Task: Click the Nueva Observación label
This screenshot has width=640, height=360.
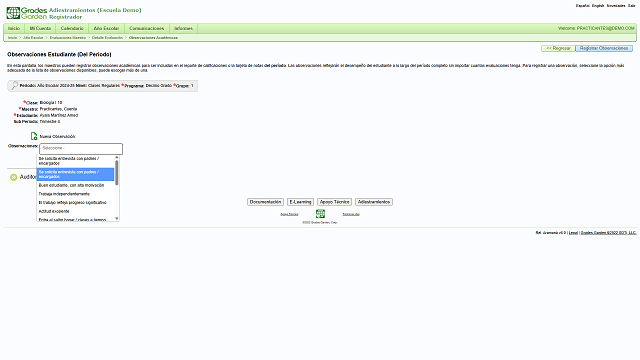Action: click(58, 136)
